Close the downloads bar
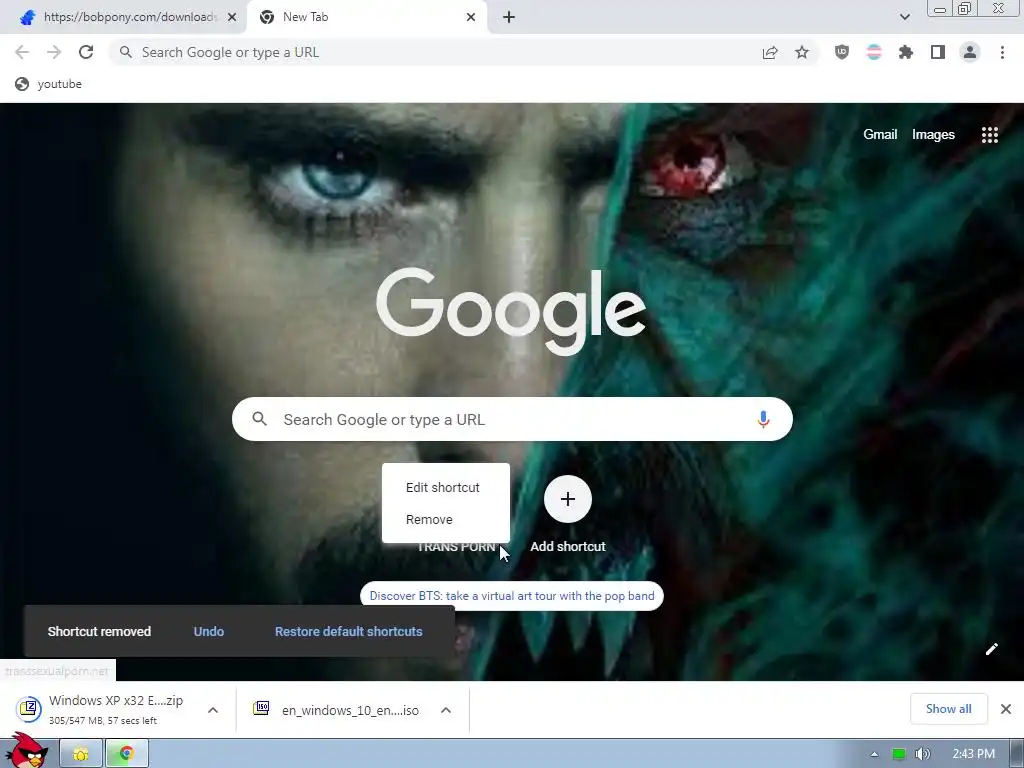This screenshot has width=1024, height=768. pyautogui.click(x=1006, y=709)
